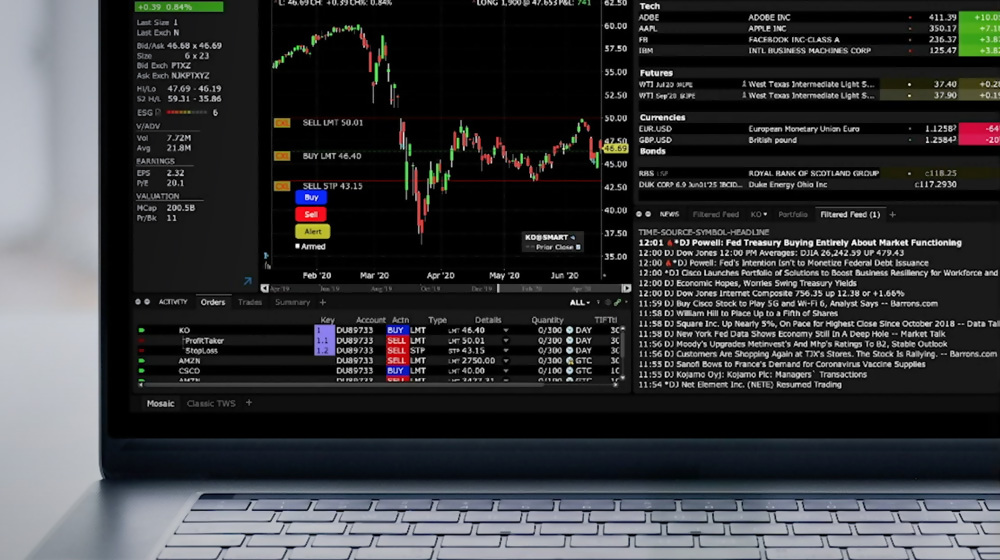This screenshot has width=1000, height=560.
Task: Open the Classic TWS layout tab
Action: click(x=213, y=403)
